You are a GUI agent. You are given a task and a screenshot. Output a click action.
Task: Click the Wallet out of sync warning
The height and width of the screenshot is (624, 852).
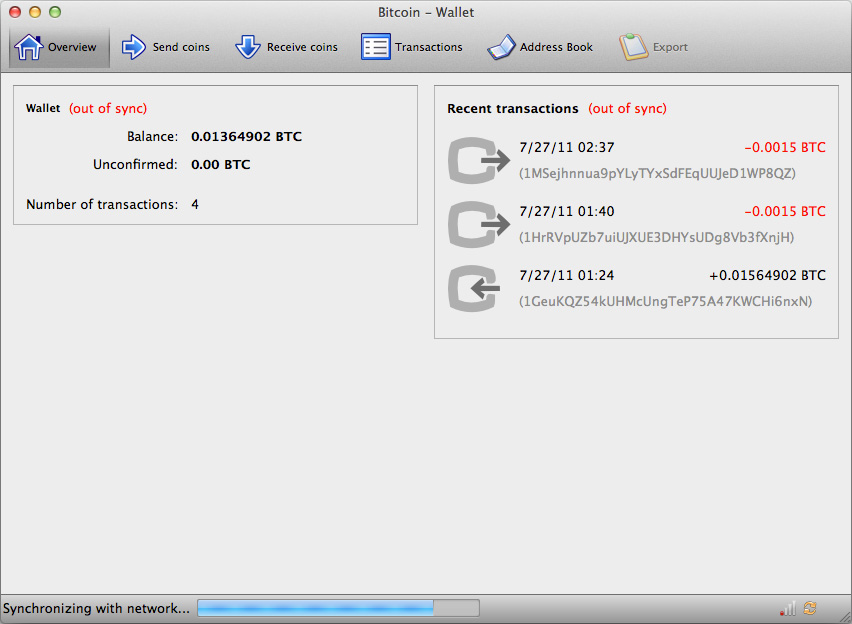tap(108, 108)
